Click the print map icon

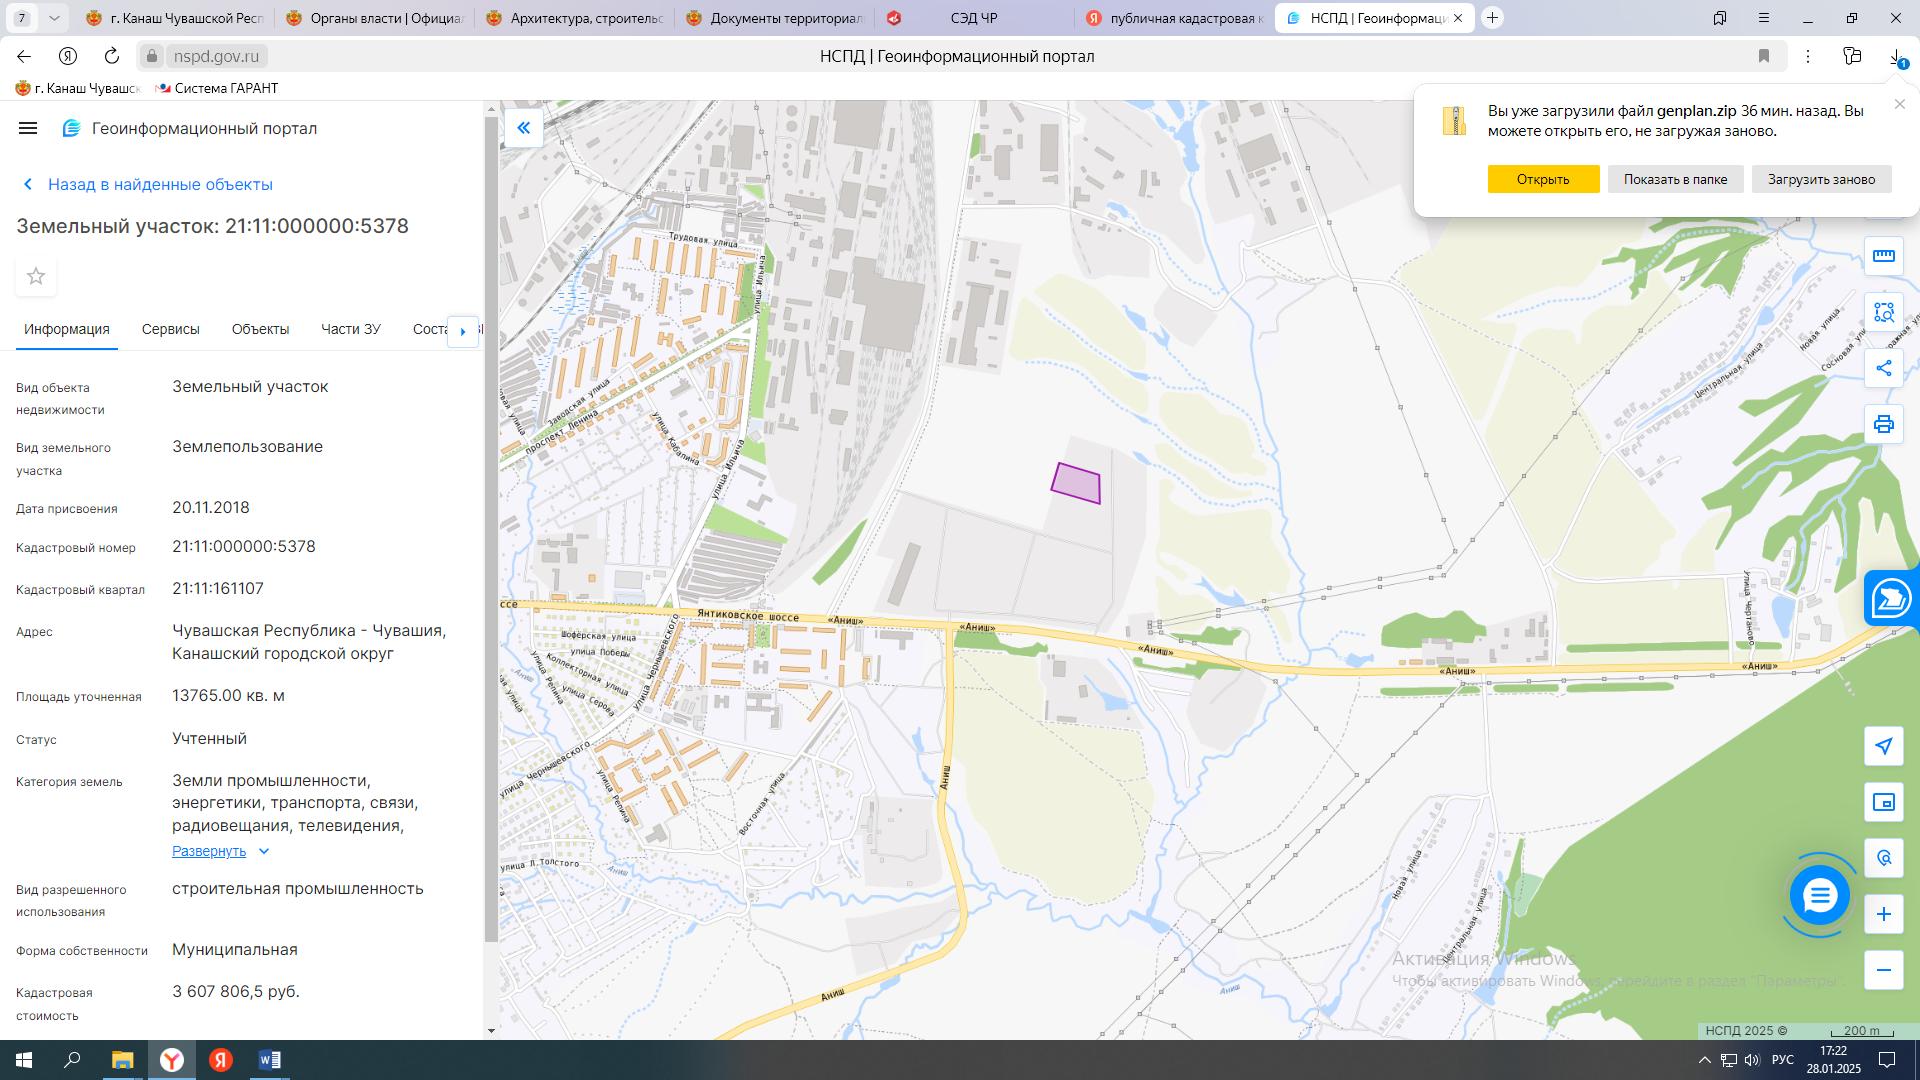[x=1884, y=424]
